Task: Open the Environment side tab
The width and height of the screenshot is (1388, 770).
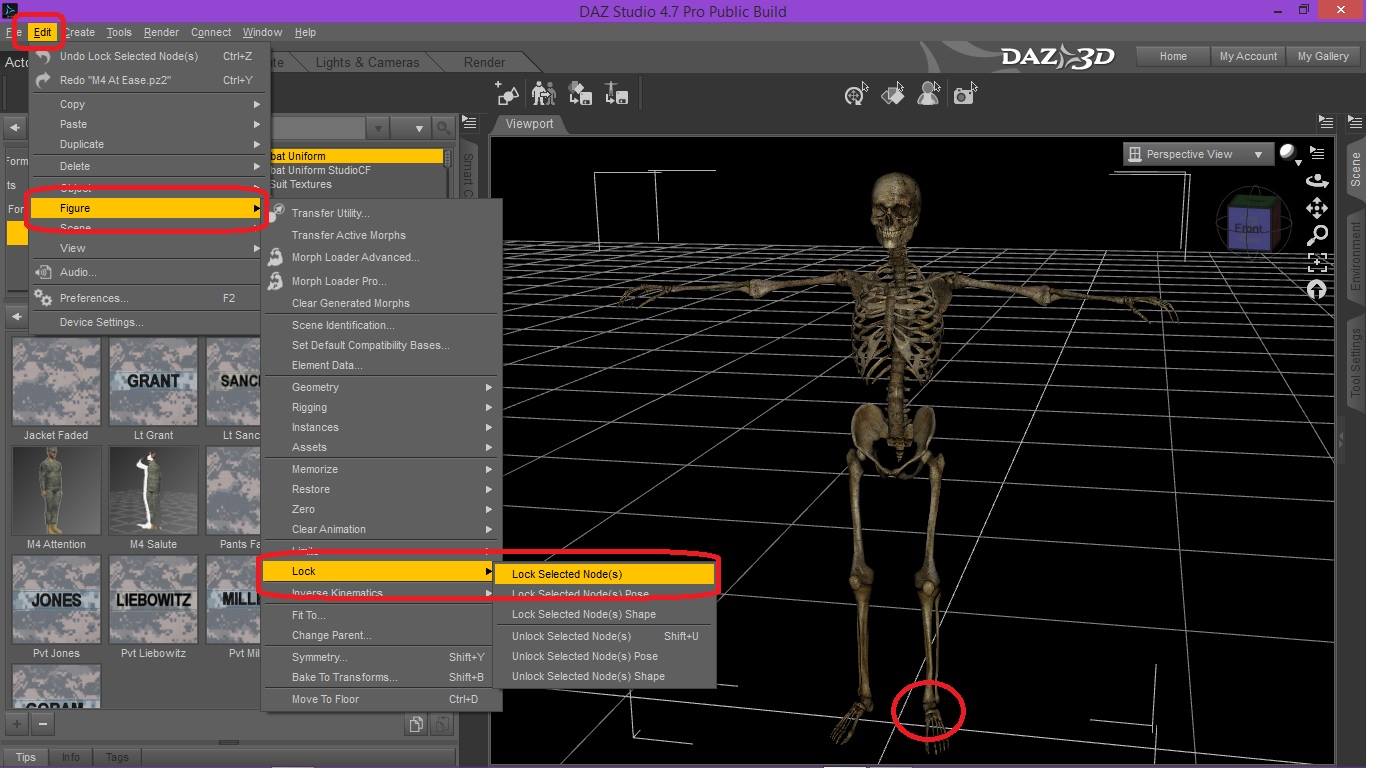Action: [x=1356, y=257]
